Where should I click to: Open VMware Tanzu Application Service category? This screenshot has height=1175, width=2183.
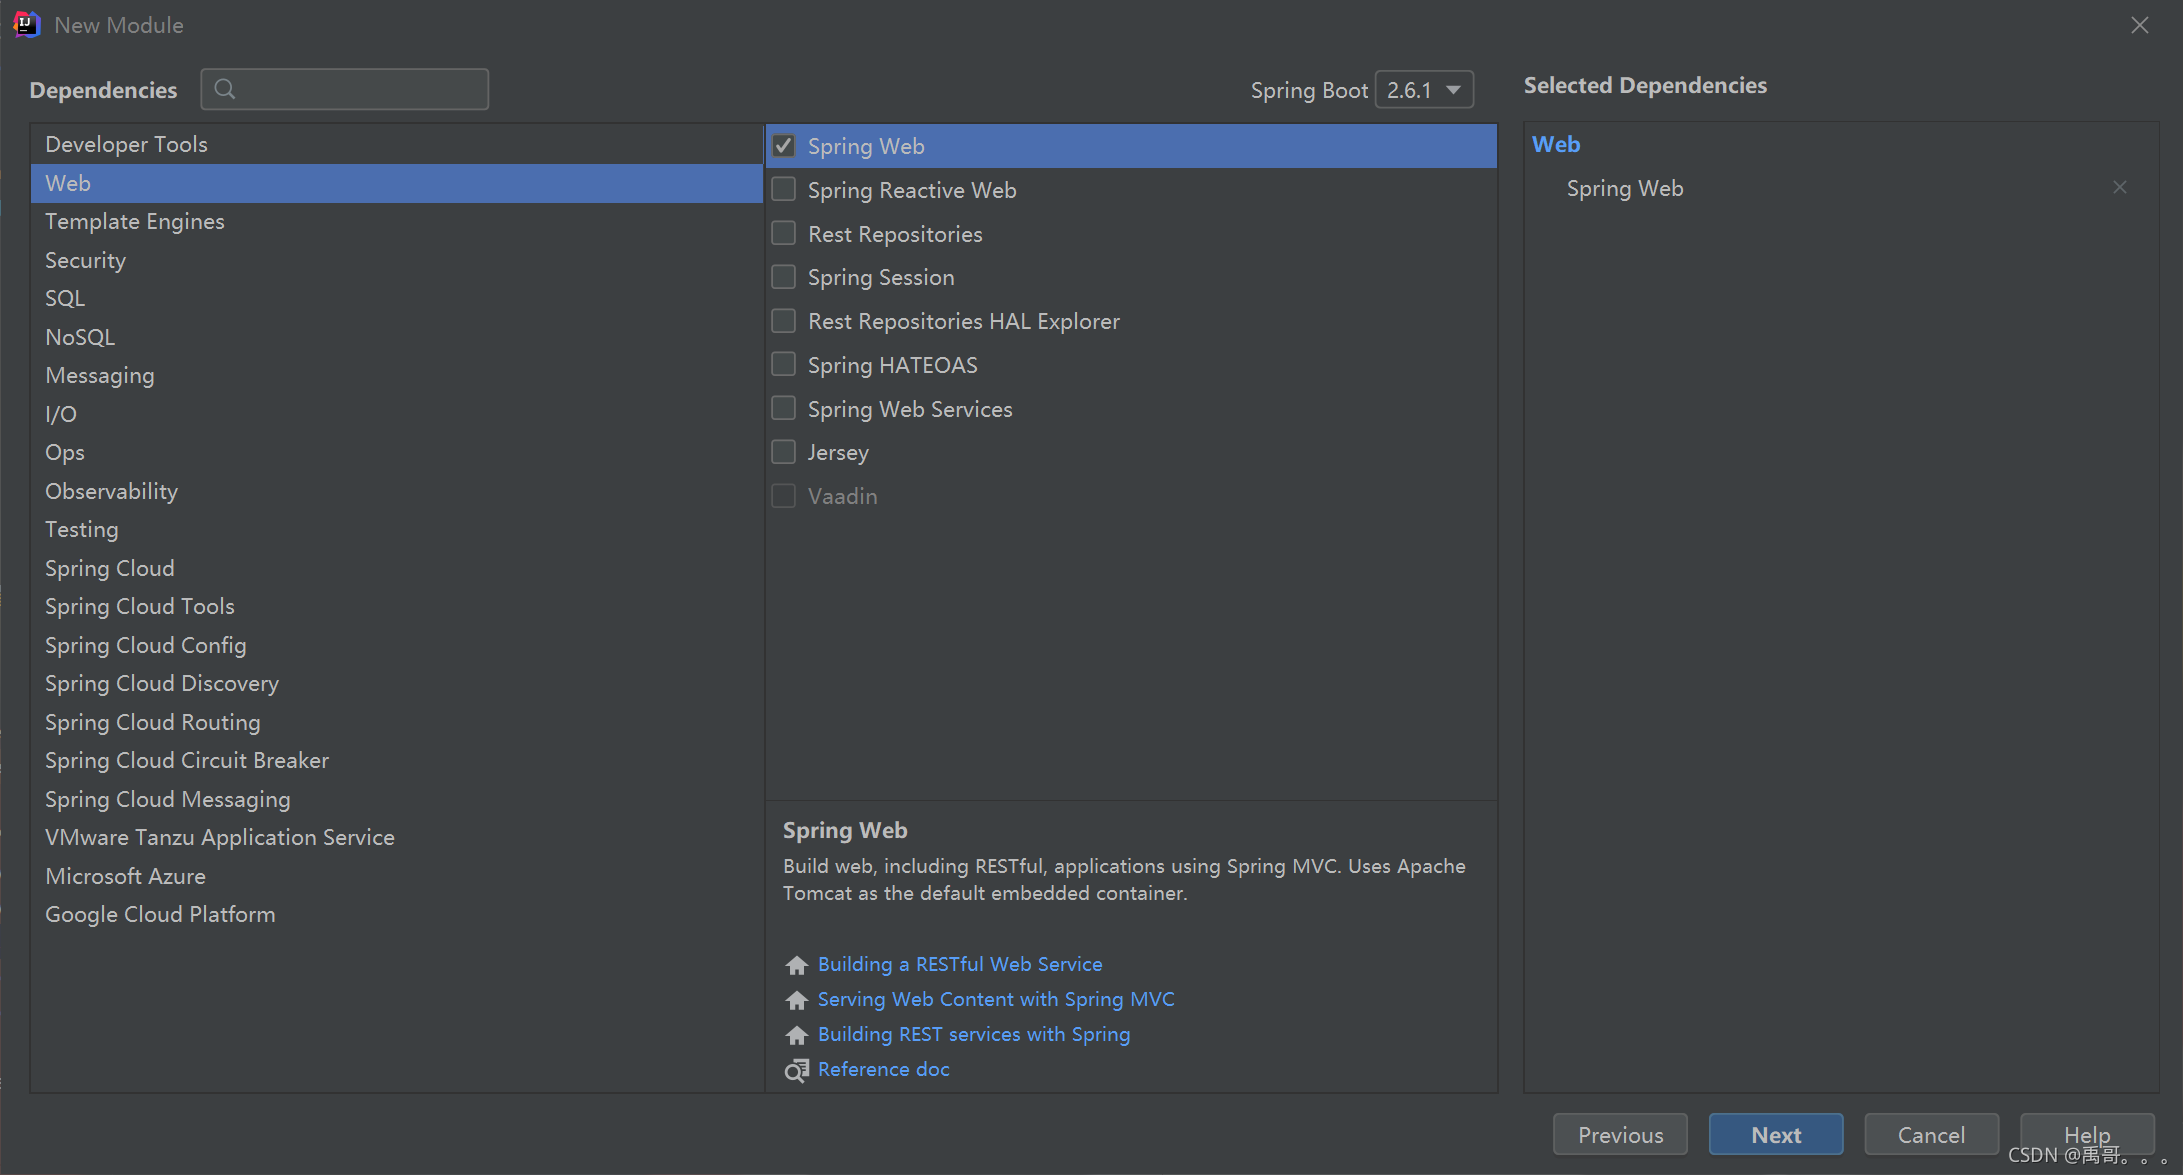click(x=396, y=837)
